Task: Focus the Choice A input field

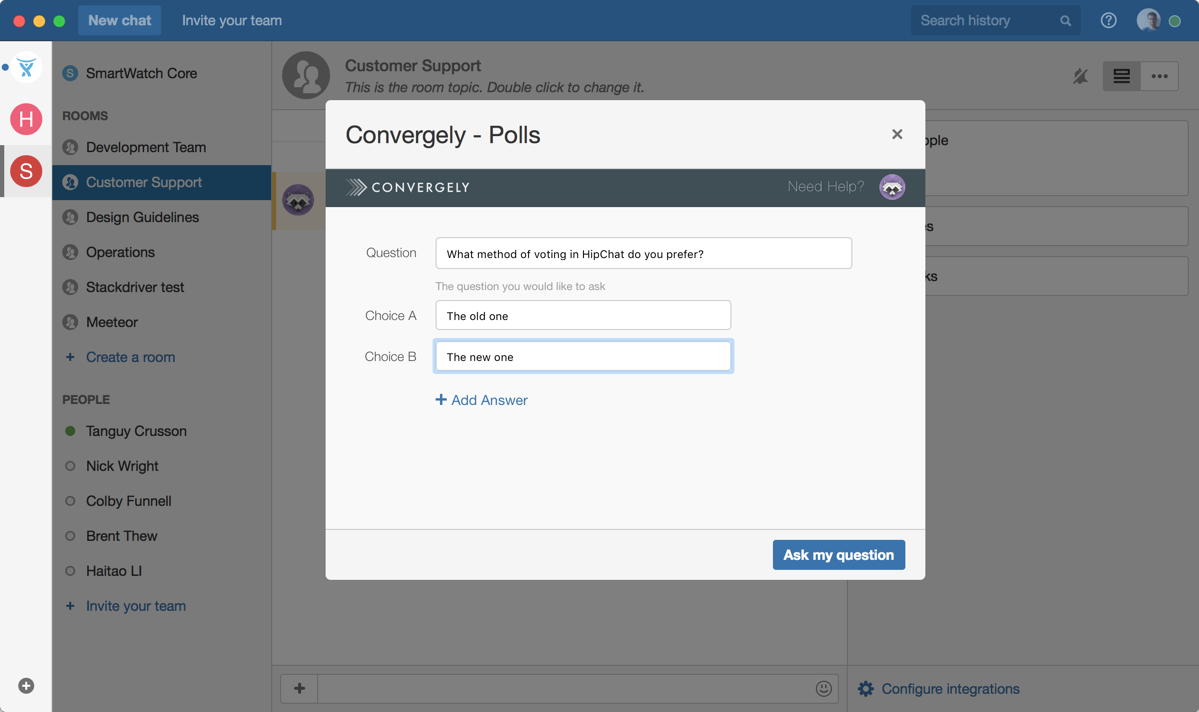Action: (583, 316)
